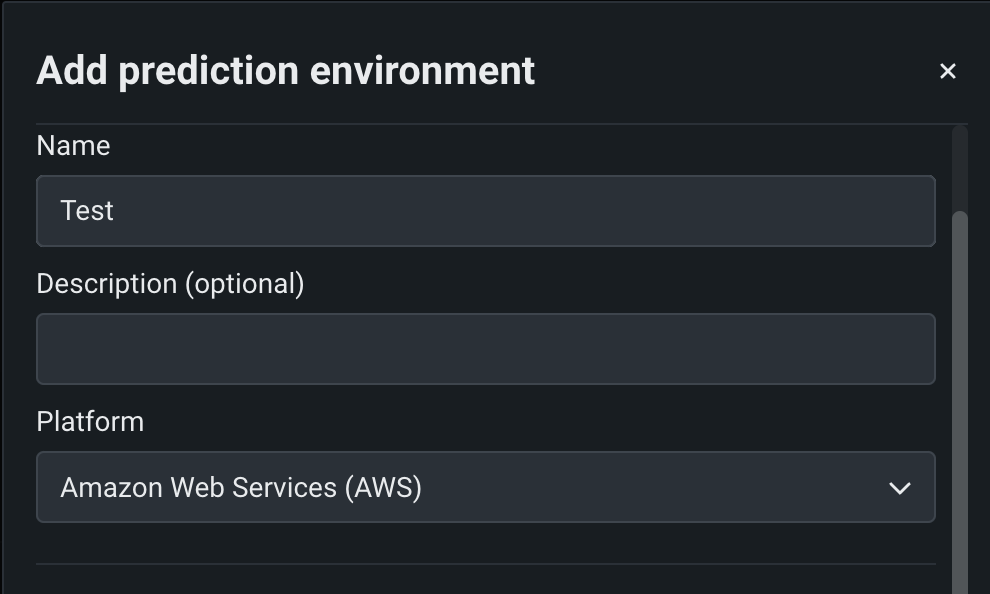Image resolution: width=990 pixels, height=594 pixels.
Task: Open the Platform dropdown menu
Action: [485, 487]
